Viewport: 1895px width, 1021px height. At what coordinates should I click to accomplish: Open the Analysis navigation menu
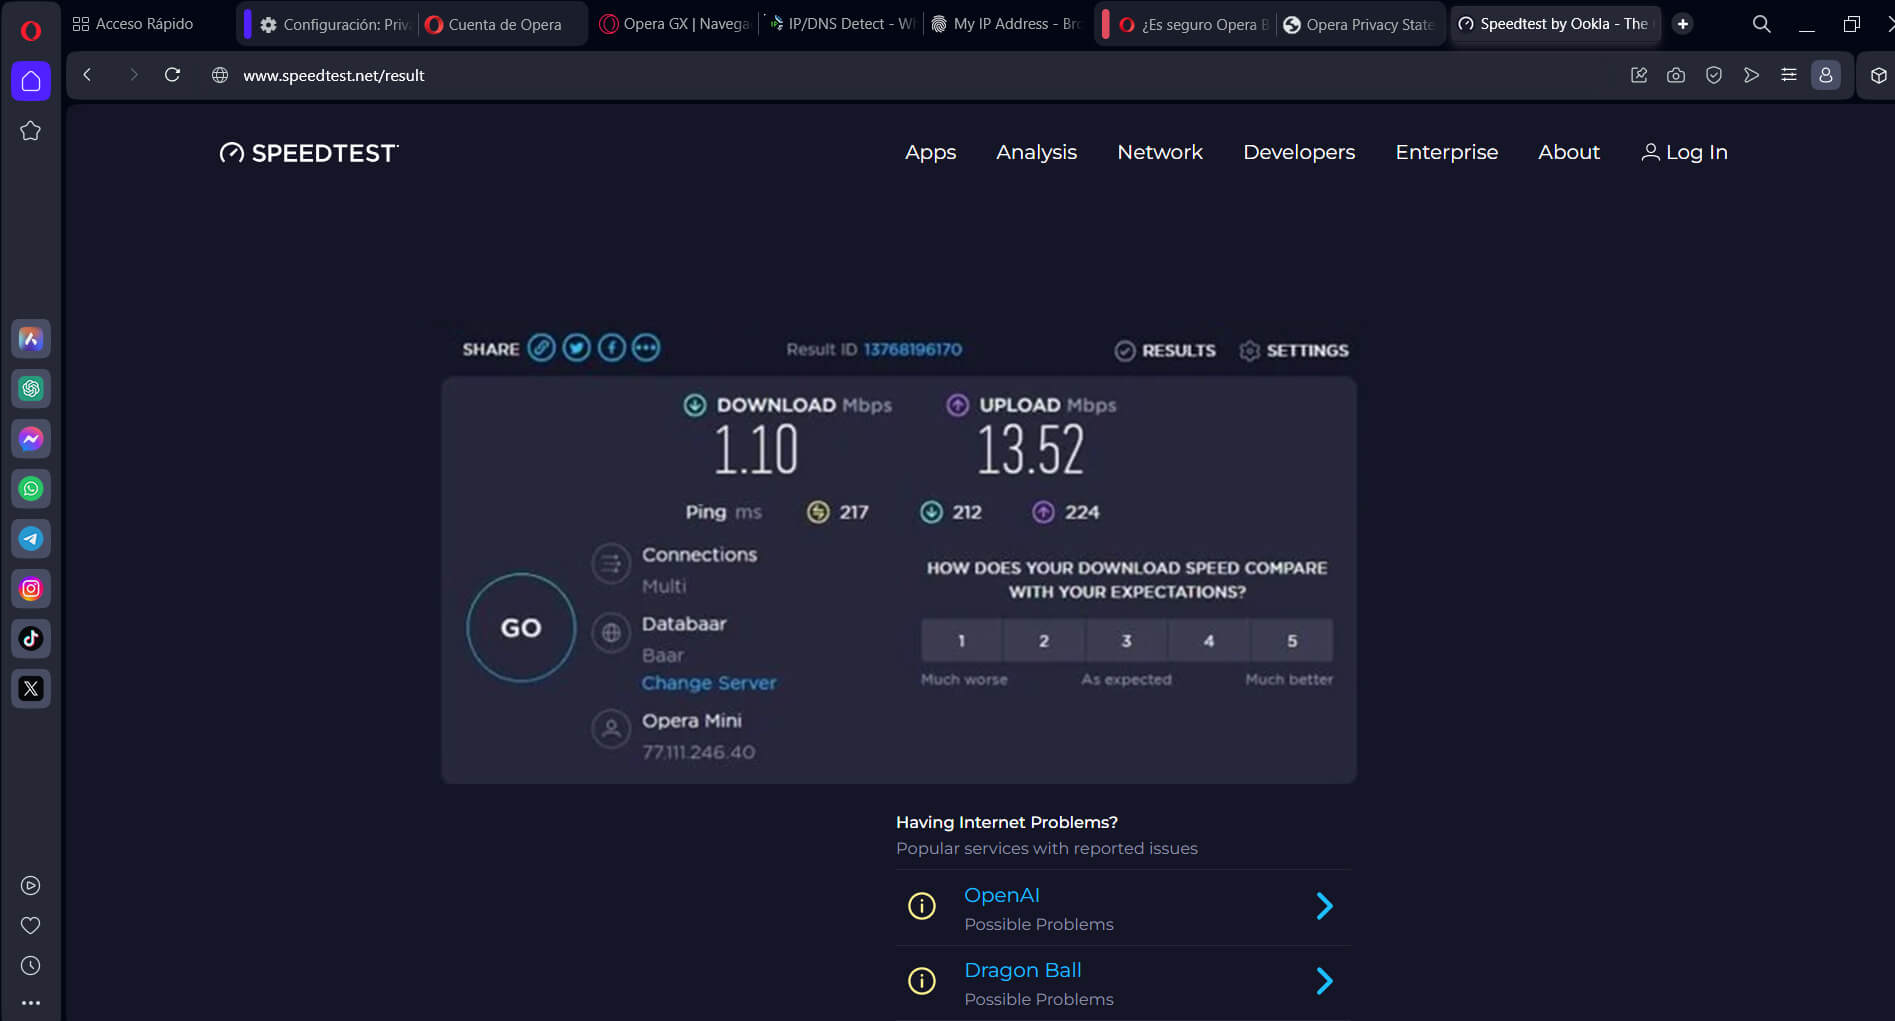(x=1036, y=152)
